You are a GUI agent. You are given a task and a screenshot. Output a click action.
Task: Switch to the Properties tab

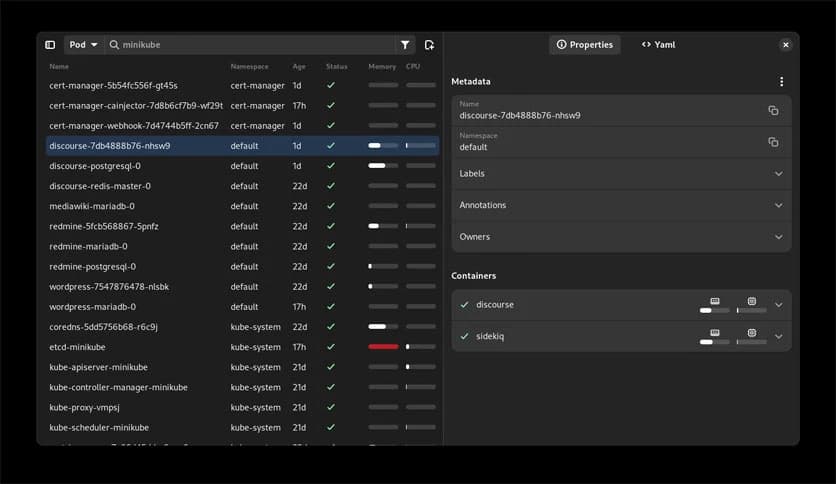coord(585,45)
